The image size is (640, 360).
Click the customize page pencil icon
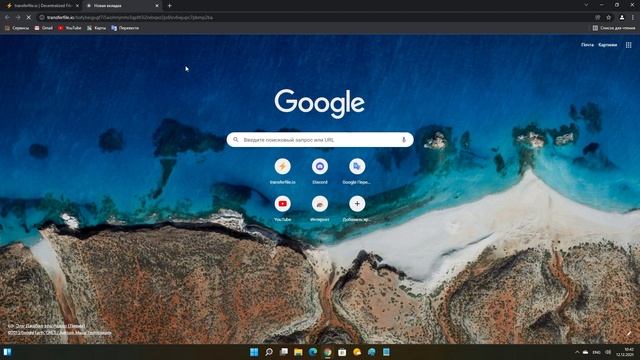pos(629,333)
